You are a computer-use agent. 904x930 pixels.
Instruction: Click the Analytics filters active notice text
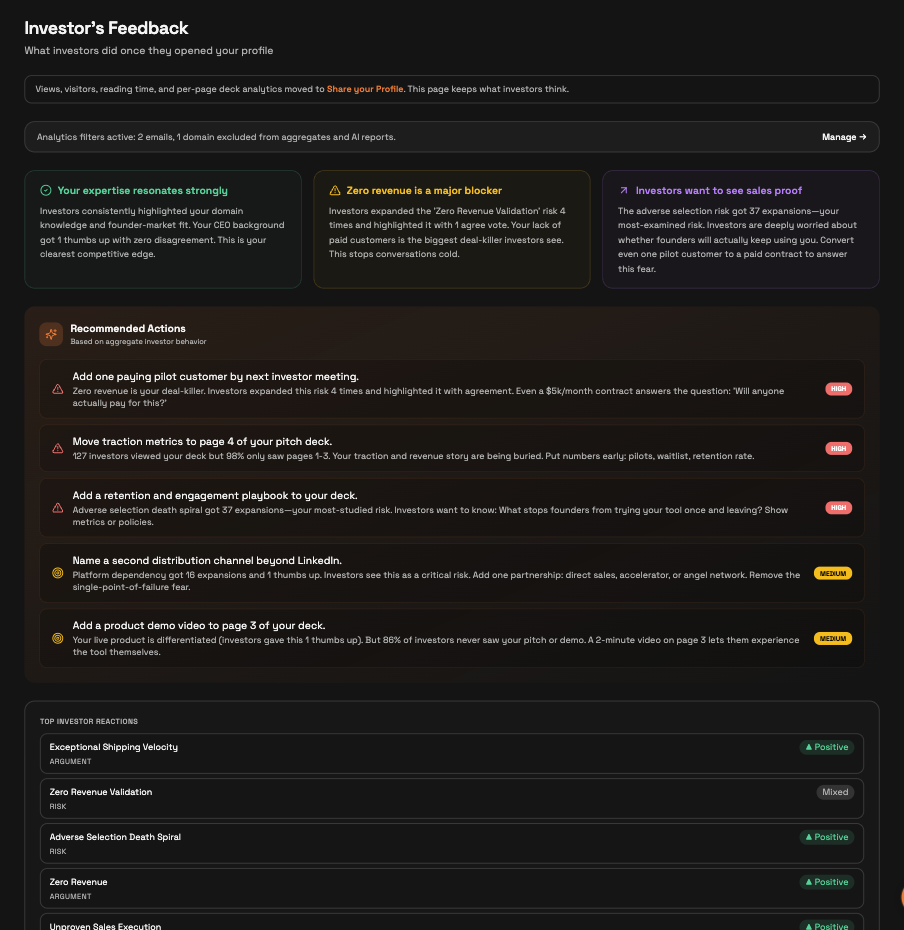click(216, 137)
